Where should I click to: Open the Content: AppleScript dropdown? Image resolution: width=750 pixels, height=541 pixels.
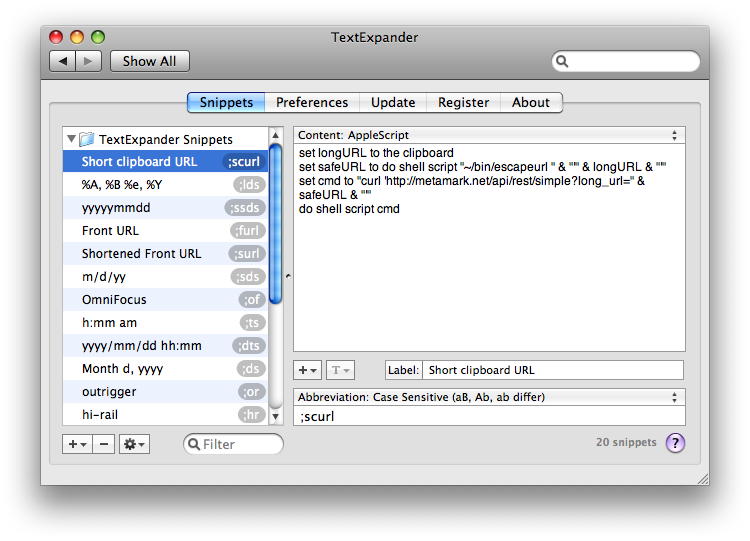(x=489, y=135)
